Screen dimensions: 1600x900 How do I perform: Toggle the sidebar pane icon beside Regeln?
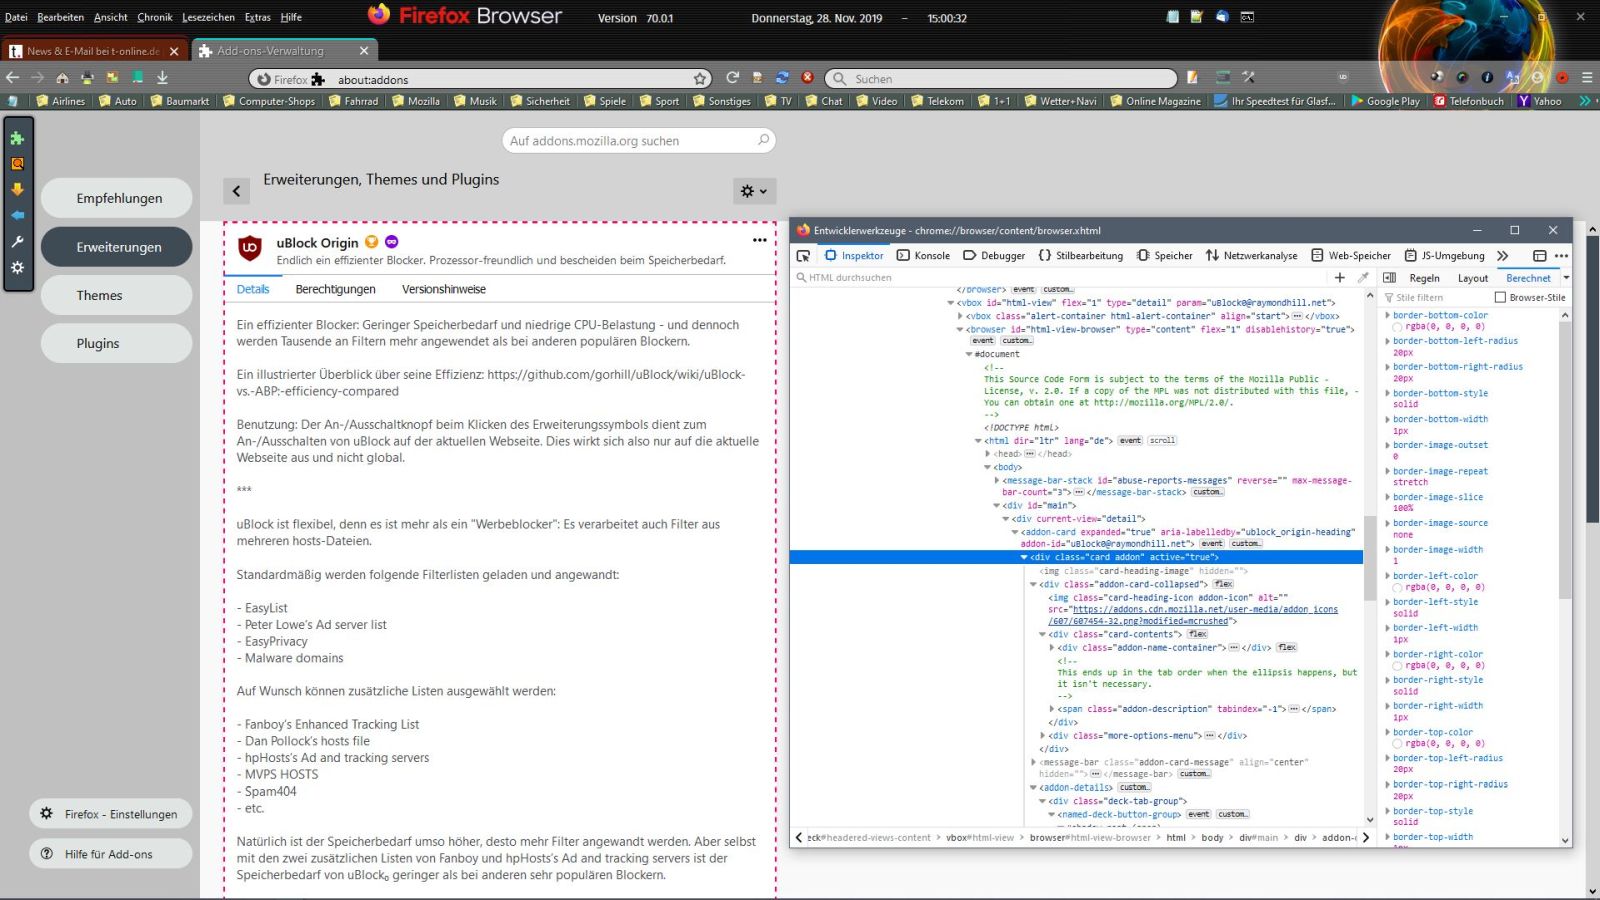(1389, 278)
